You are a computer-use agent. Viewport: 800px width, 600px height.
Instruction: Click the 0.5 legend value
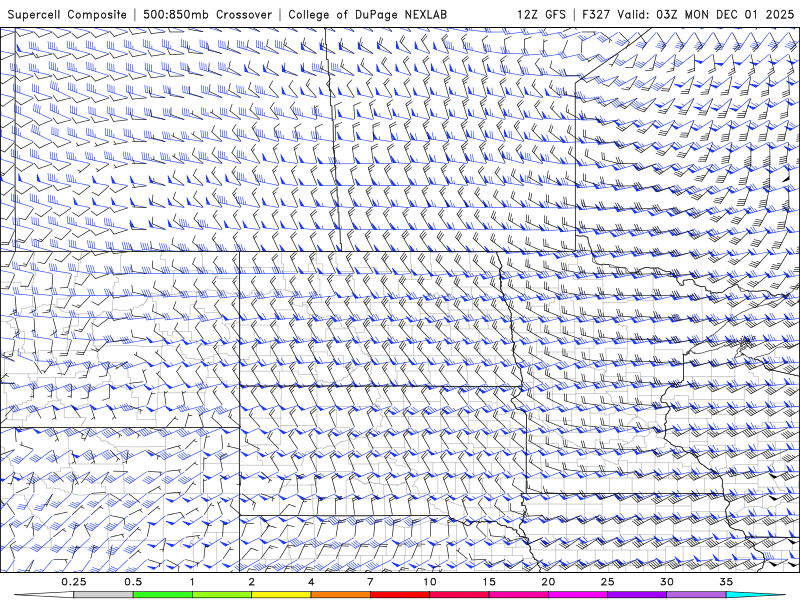click(x=133, y=582)
